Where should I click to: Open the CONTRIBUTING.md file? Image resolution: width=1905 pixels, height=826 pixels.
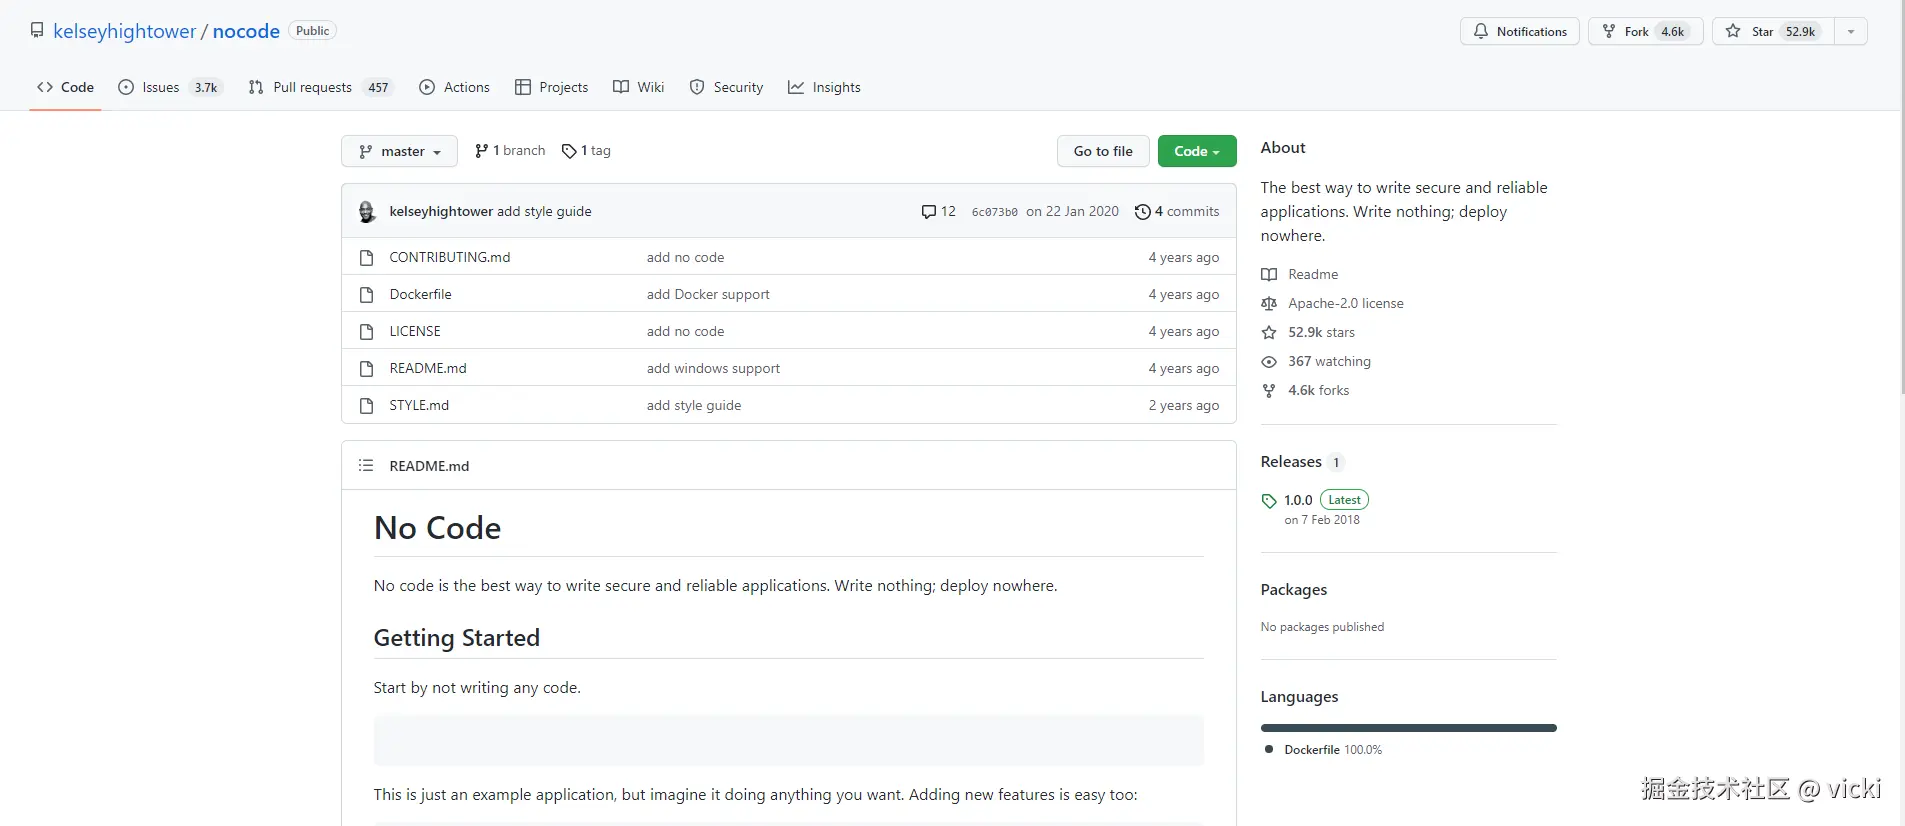click(450, 257)
